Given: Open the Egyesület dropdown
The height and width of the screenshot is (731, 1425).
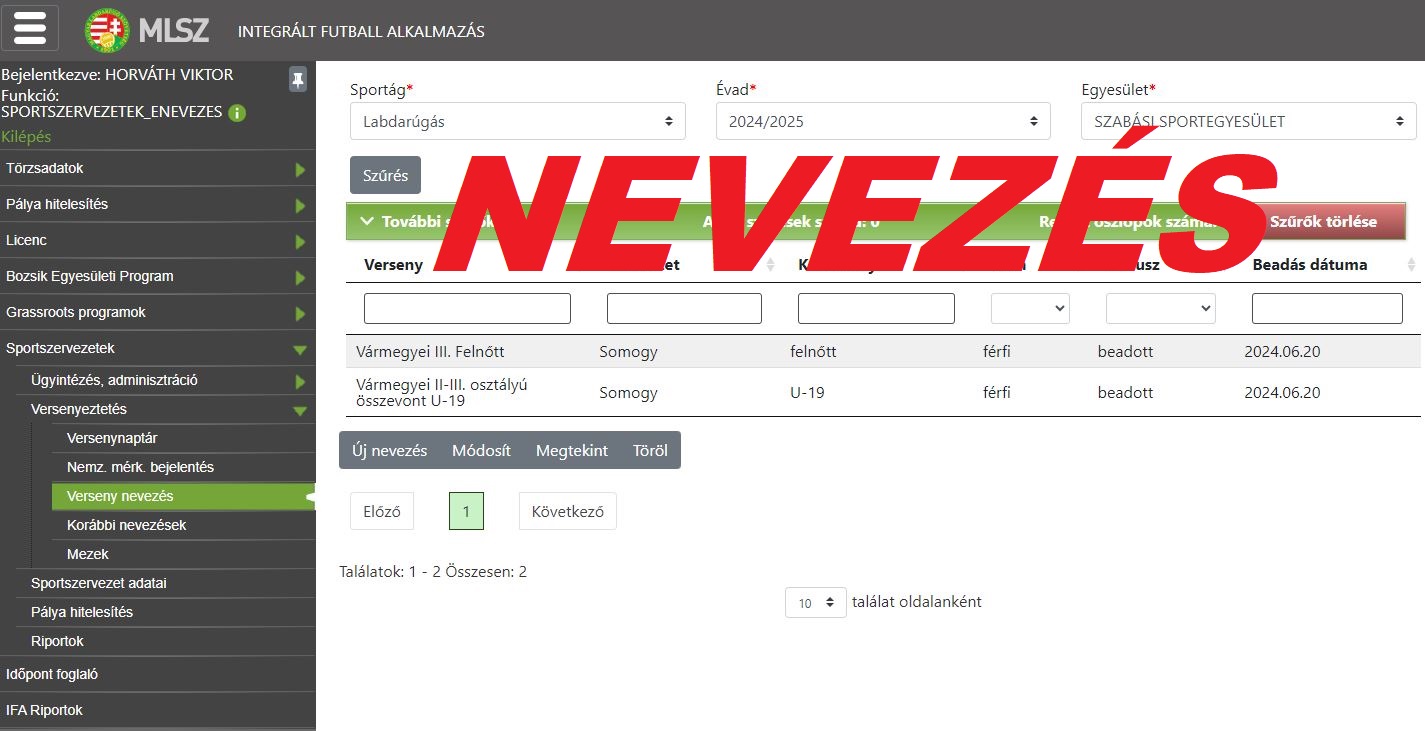Looking at the screenshot, I should pyautogui.click(x=1248, y=121).
